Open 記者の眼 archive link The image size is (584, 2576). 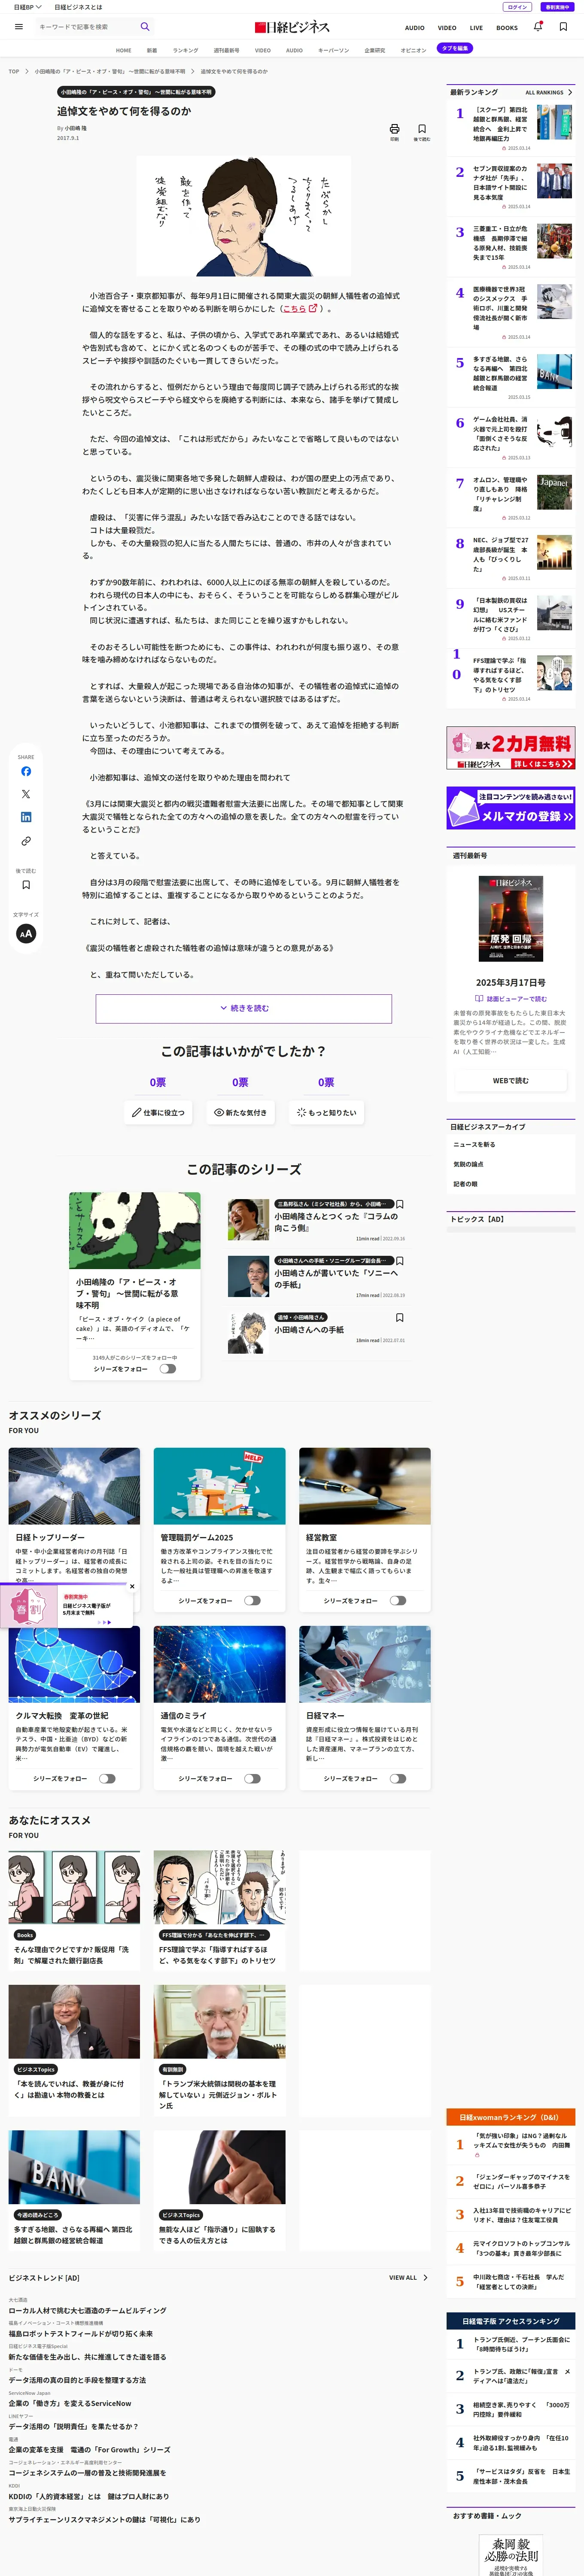(x=465, y=1184)
